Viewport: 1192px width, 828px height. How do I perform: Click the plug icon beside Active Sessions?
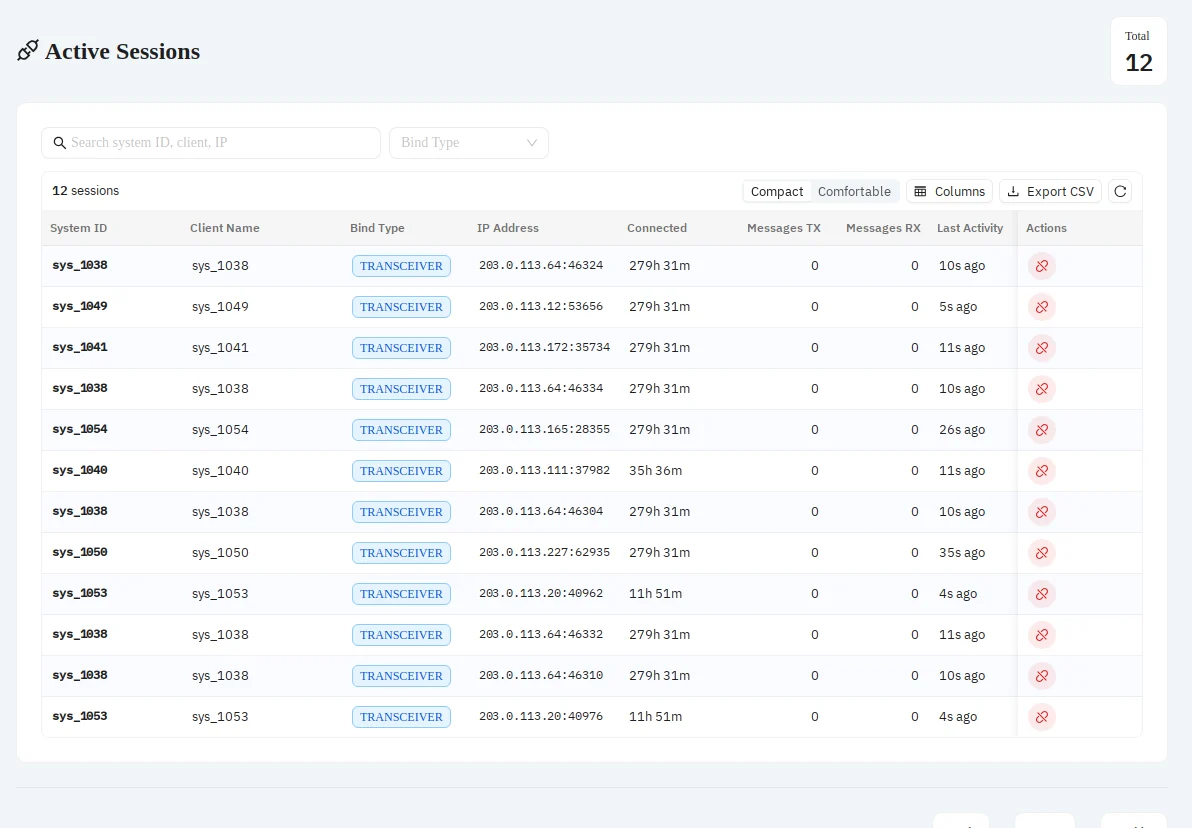click(28, 51)
